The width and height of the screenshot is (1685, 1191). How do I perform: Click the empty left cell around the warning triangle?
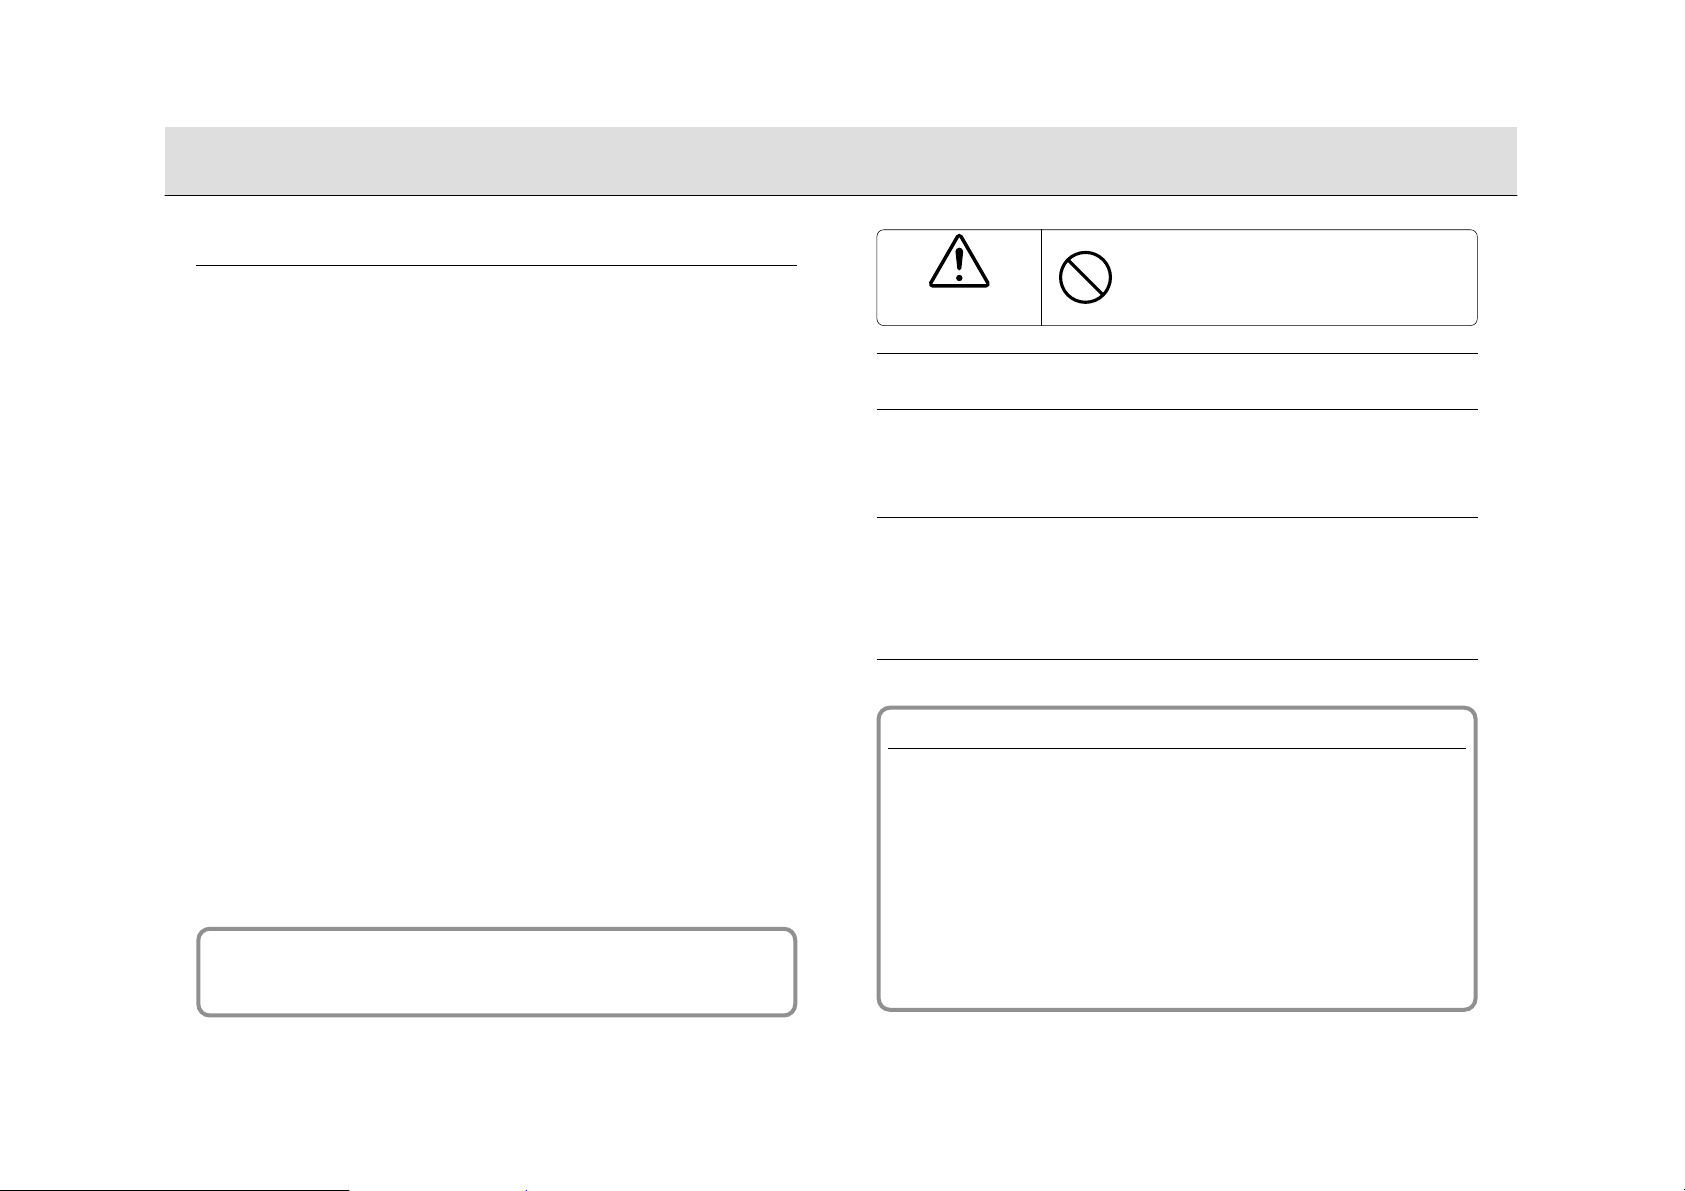(x=959, y=278)
